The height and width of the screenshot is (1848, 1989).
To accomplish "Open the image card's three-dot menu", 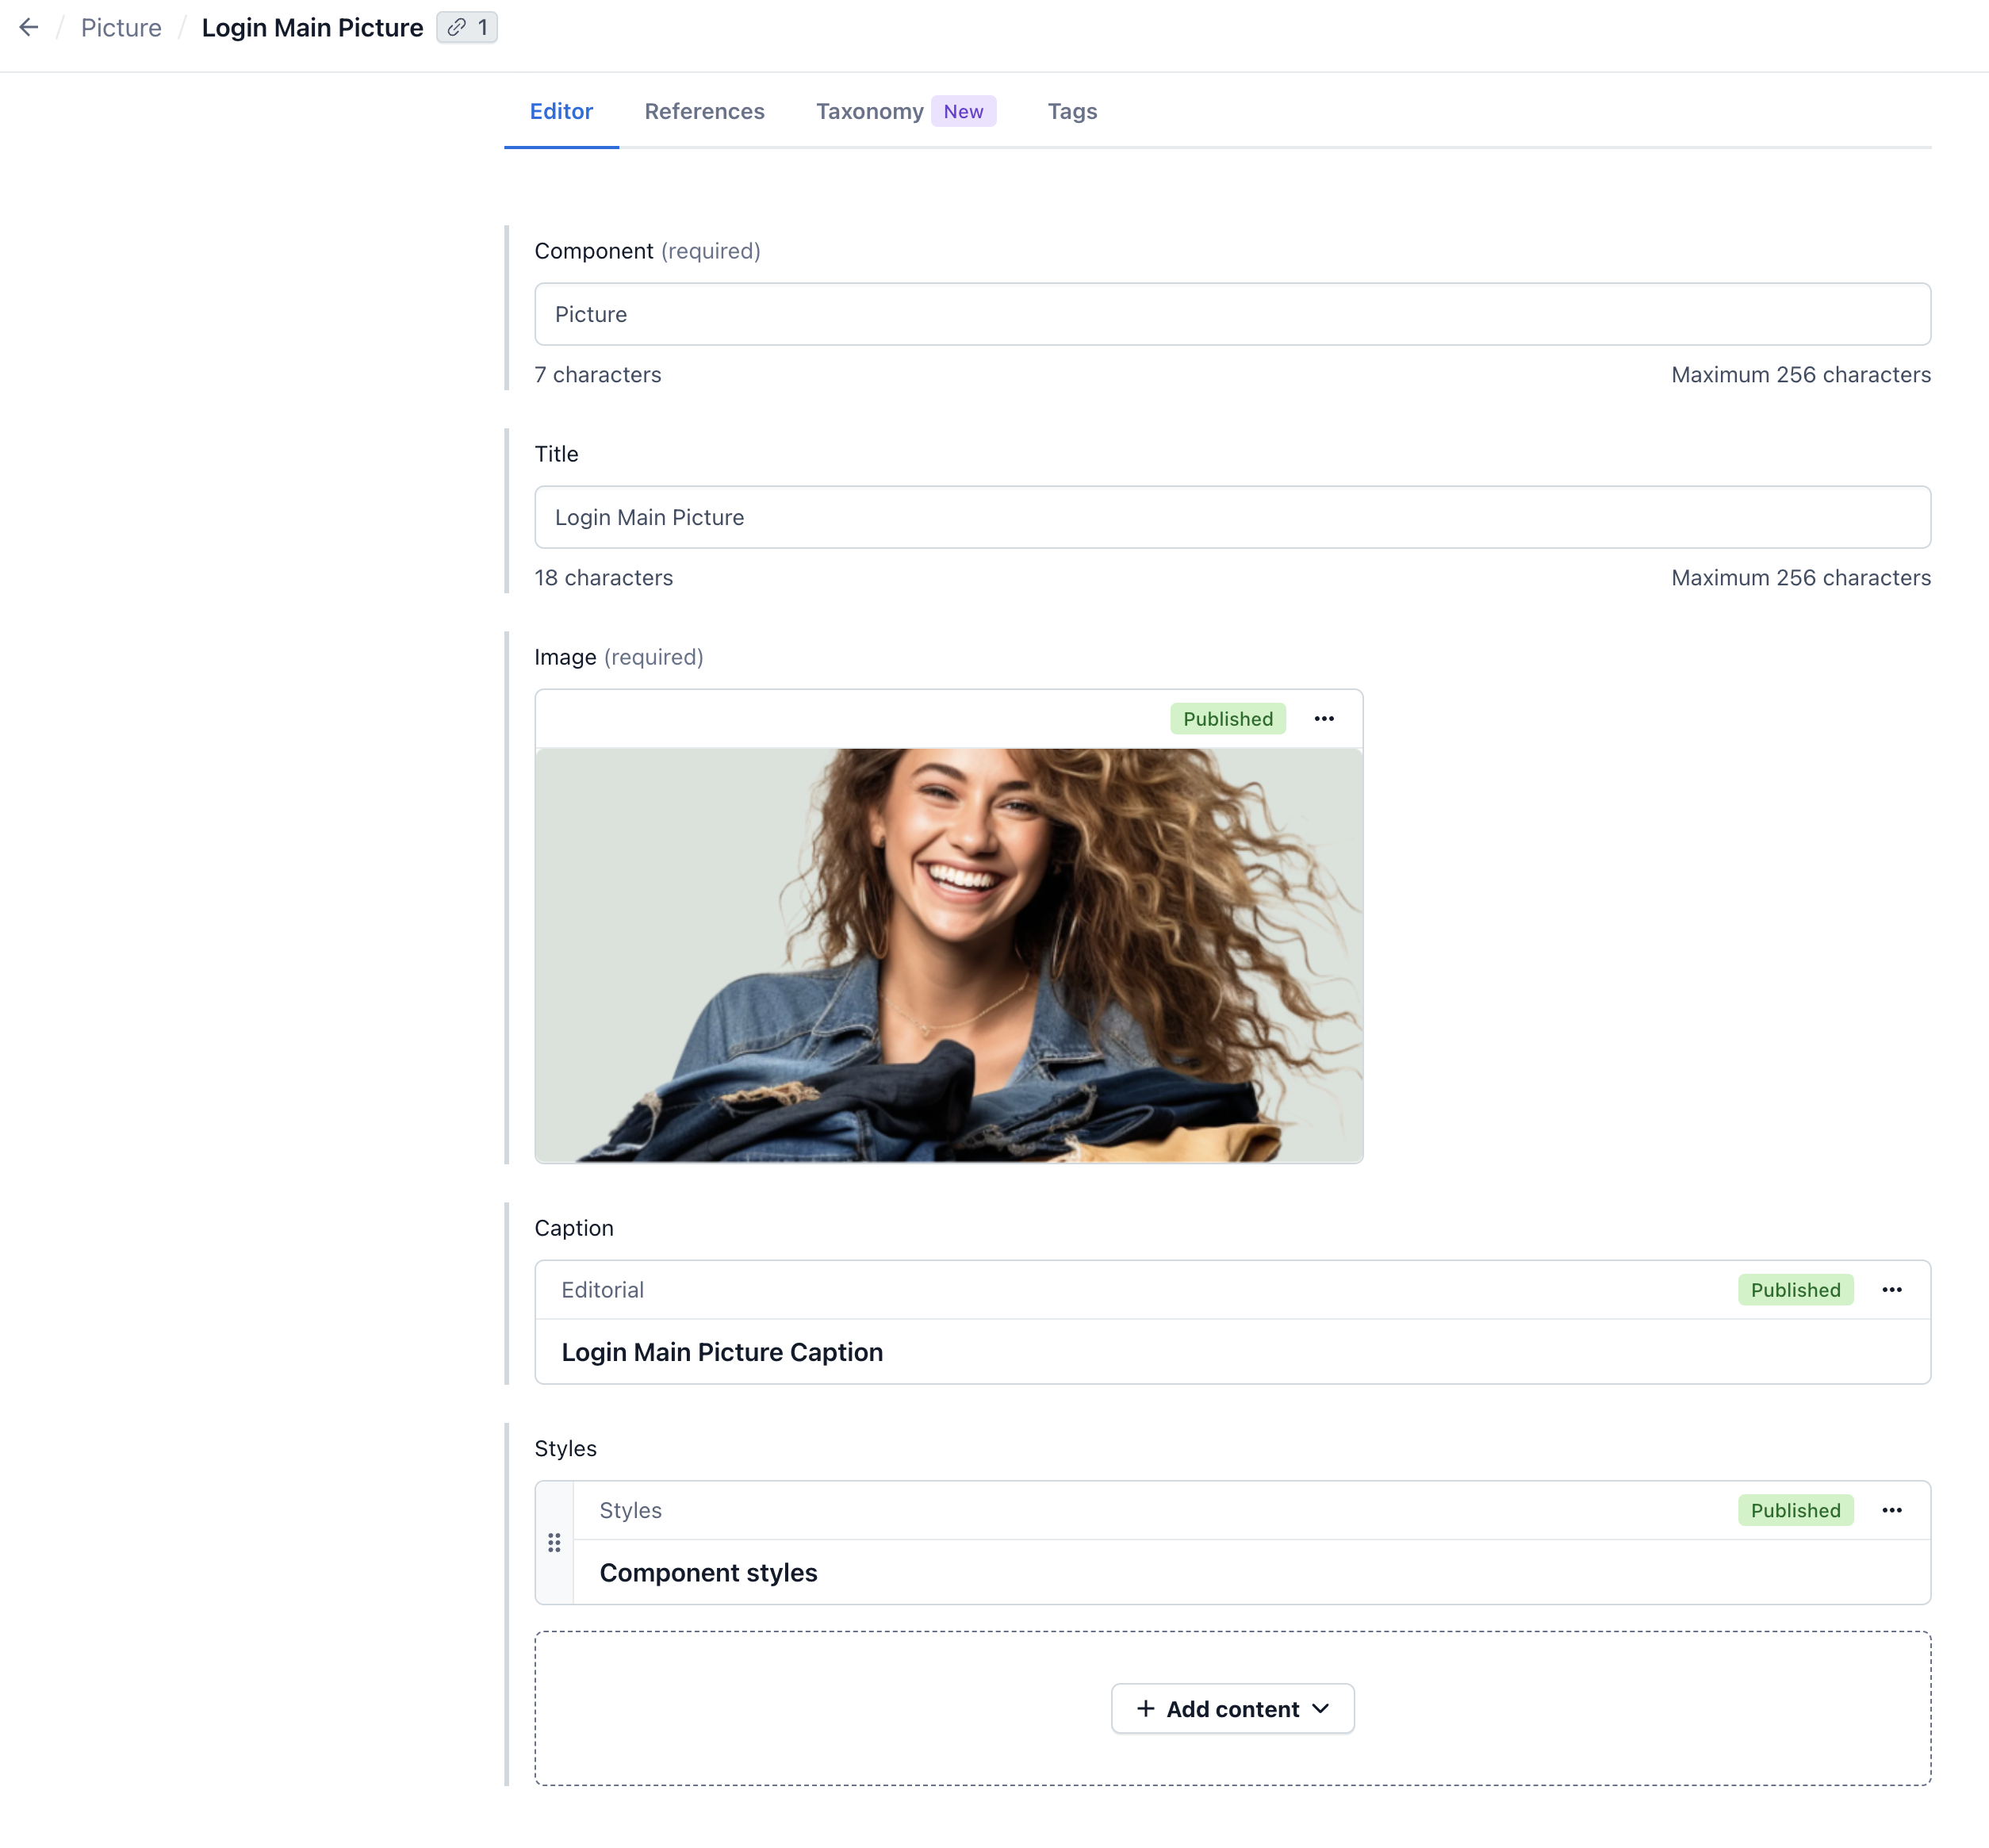I will (x=1324, y=719).
